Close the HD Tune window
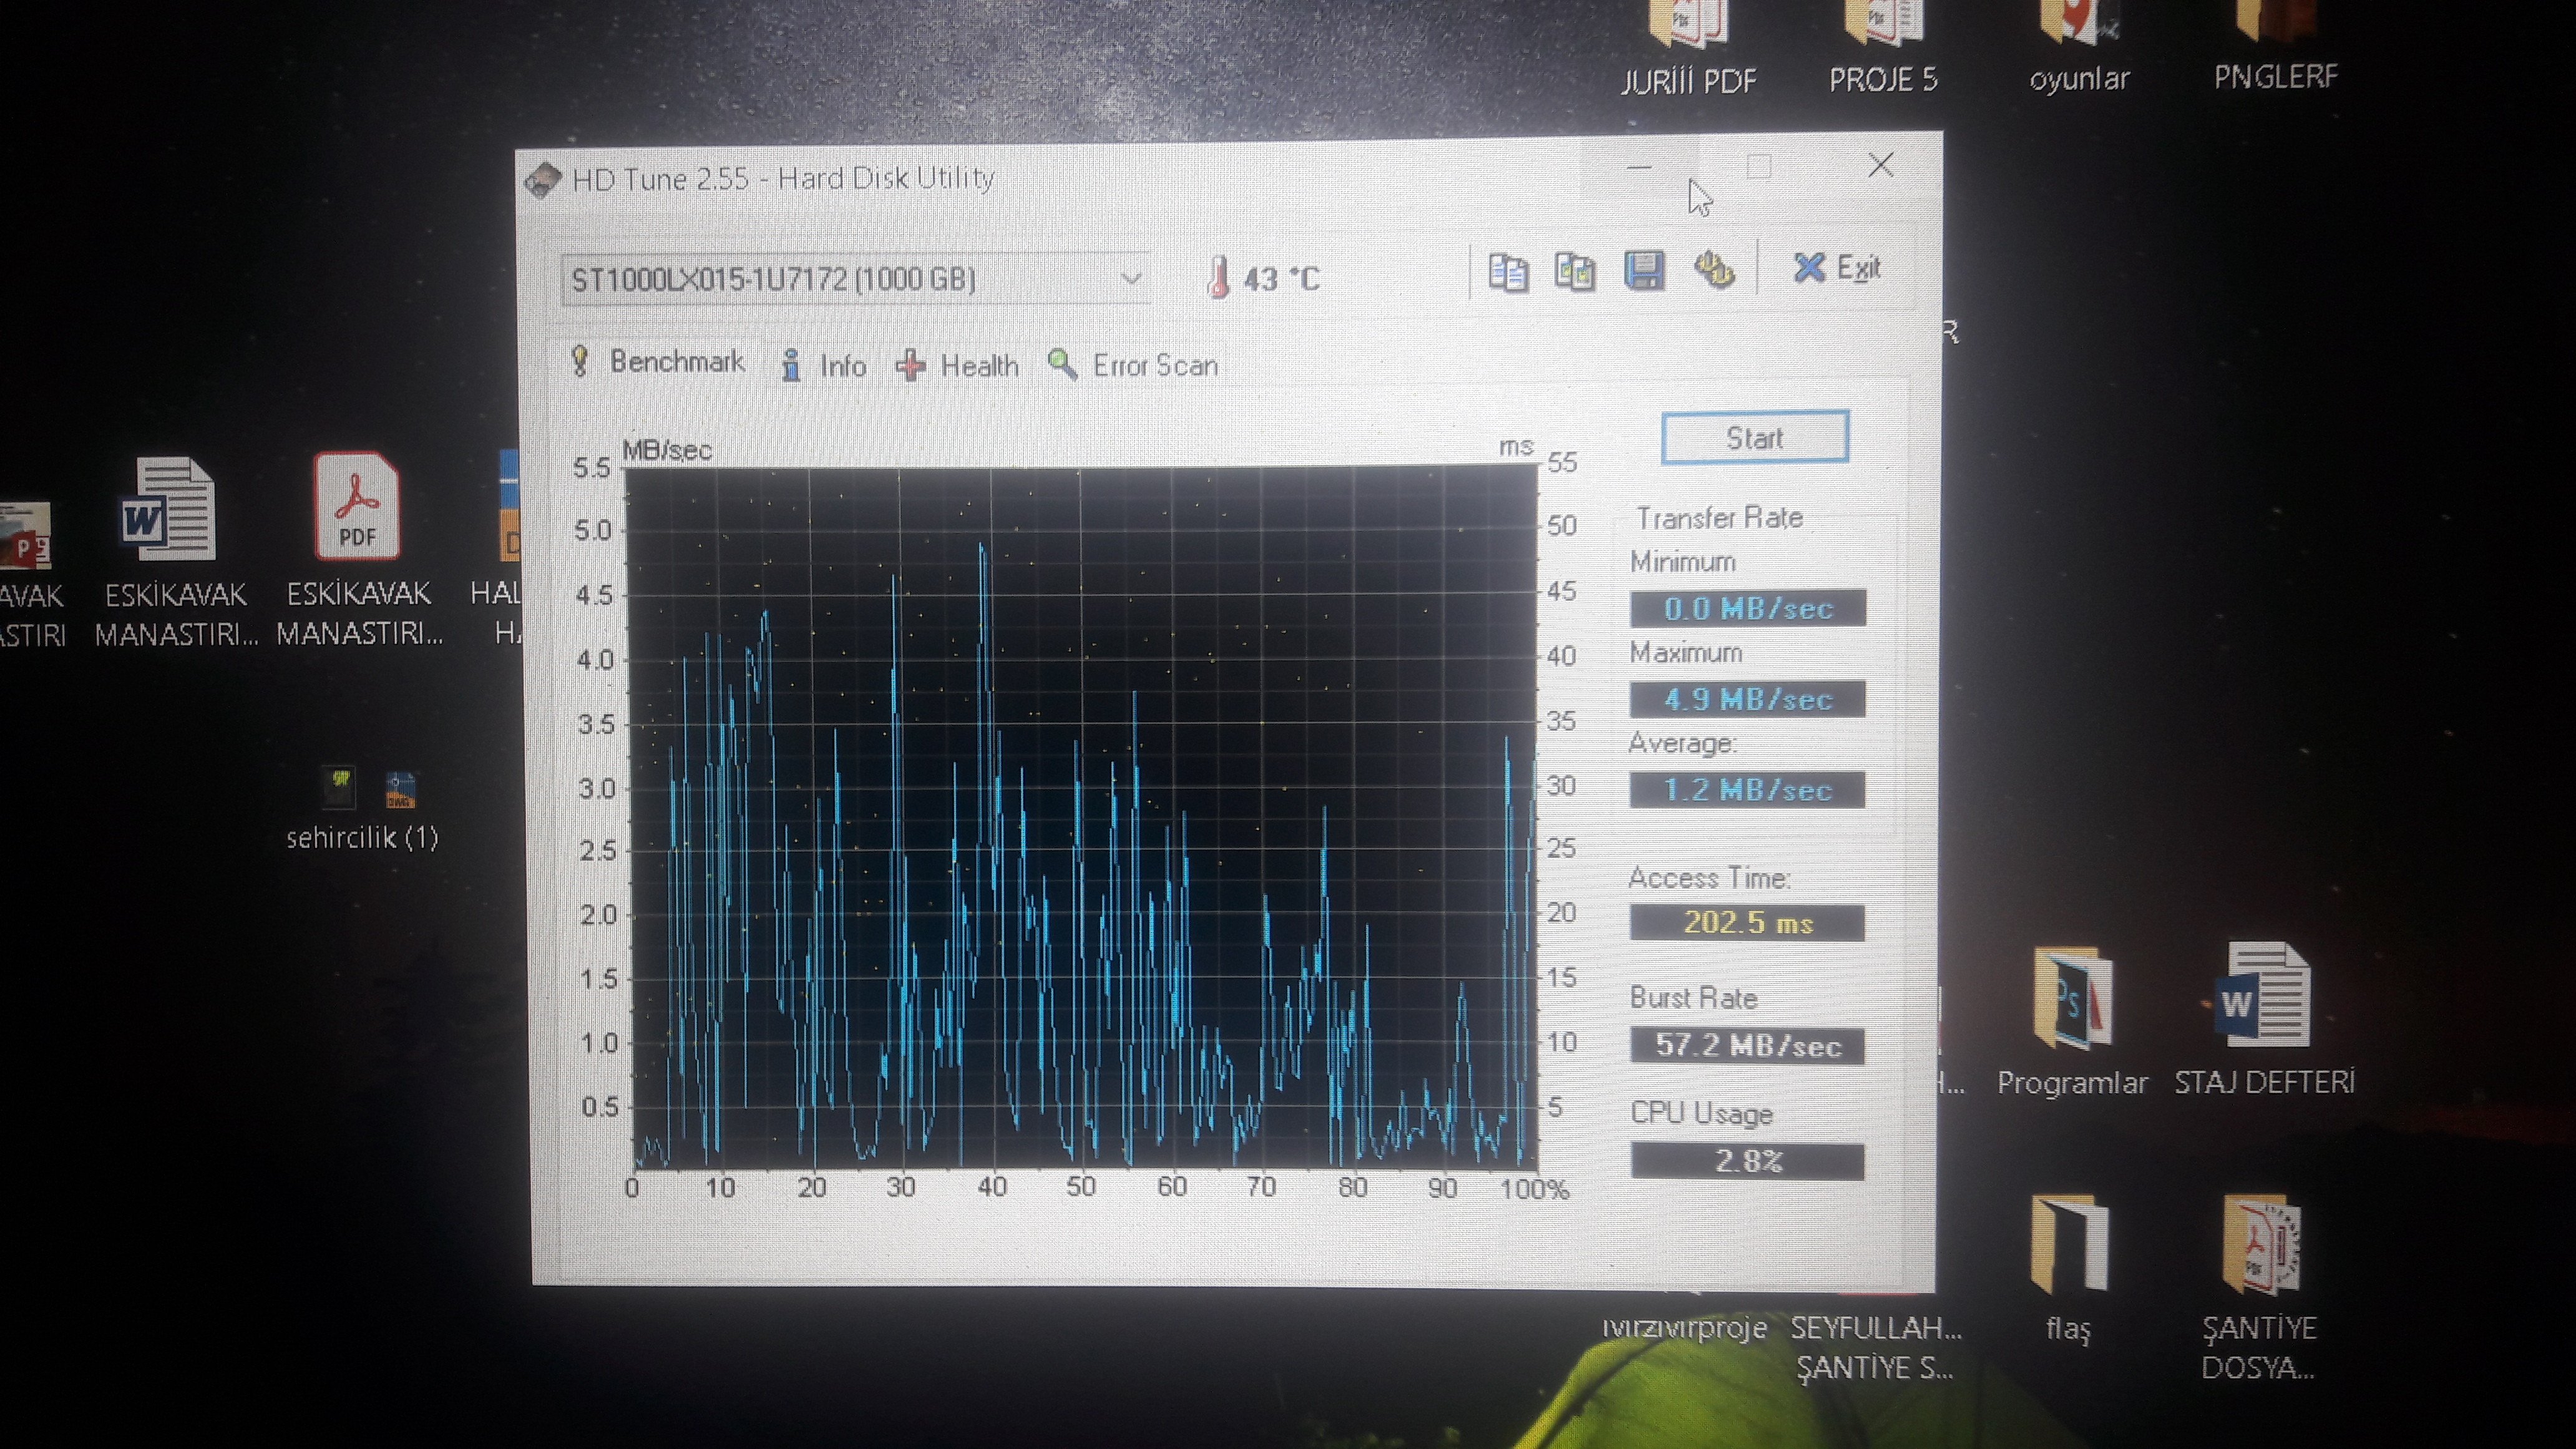Image resolution: width=2576 pixels, height=1449 pixels. [x=1880, y=165]
